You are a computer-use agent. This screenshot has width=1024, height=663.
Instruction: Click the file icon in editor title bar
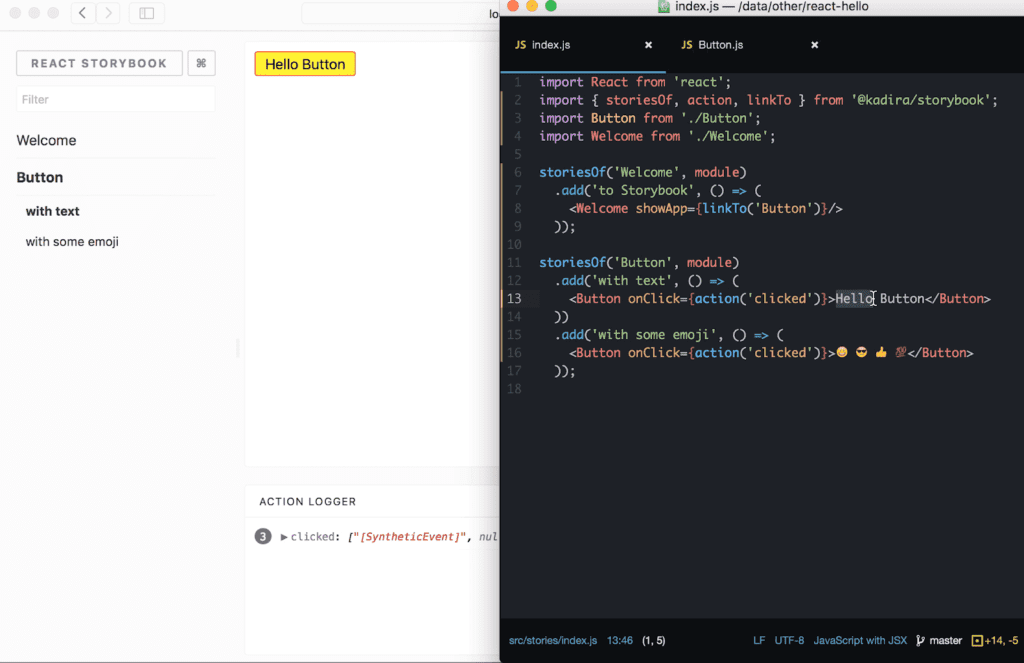(x=664, y=7)
